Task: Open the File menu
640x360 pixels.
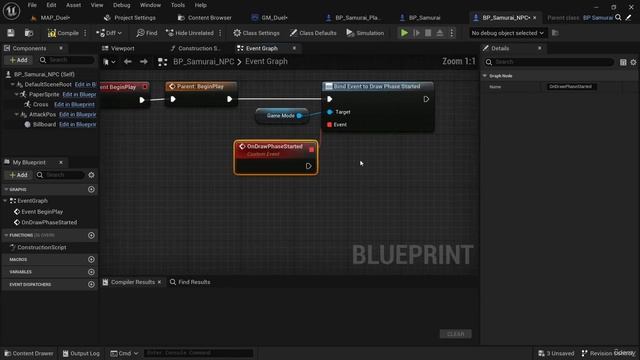Action: coord(32,5)
